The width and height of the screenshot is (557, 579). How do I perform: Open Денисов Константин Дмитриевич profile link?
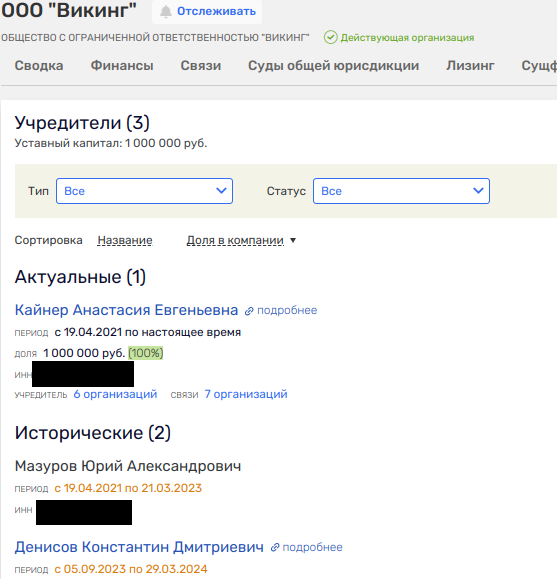pos(139,547)
